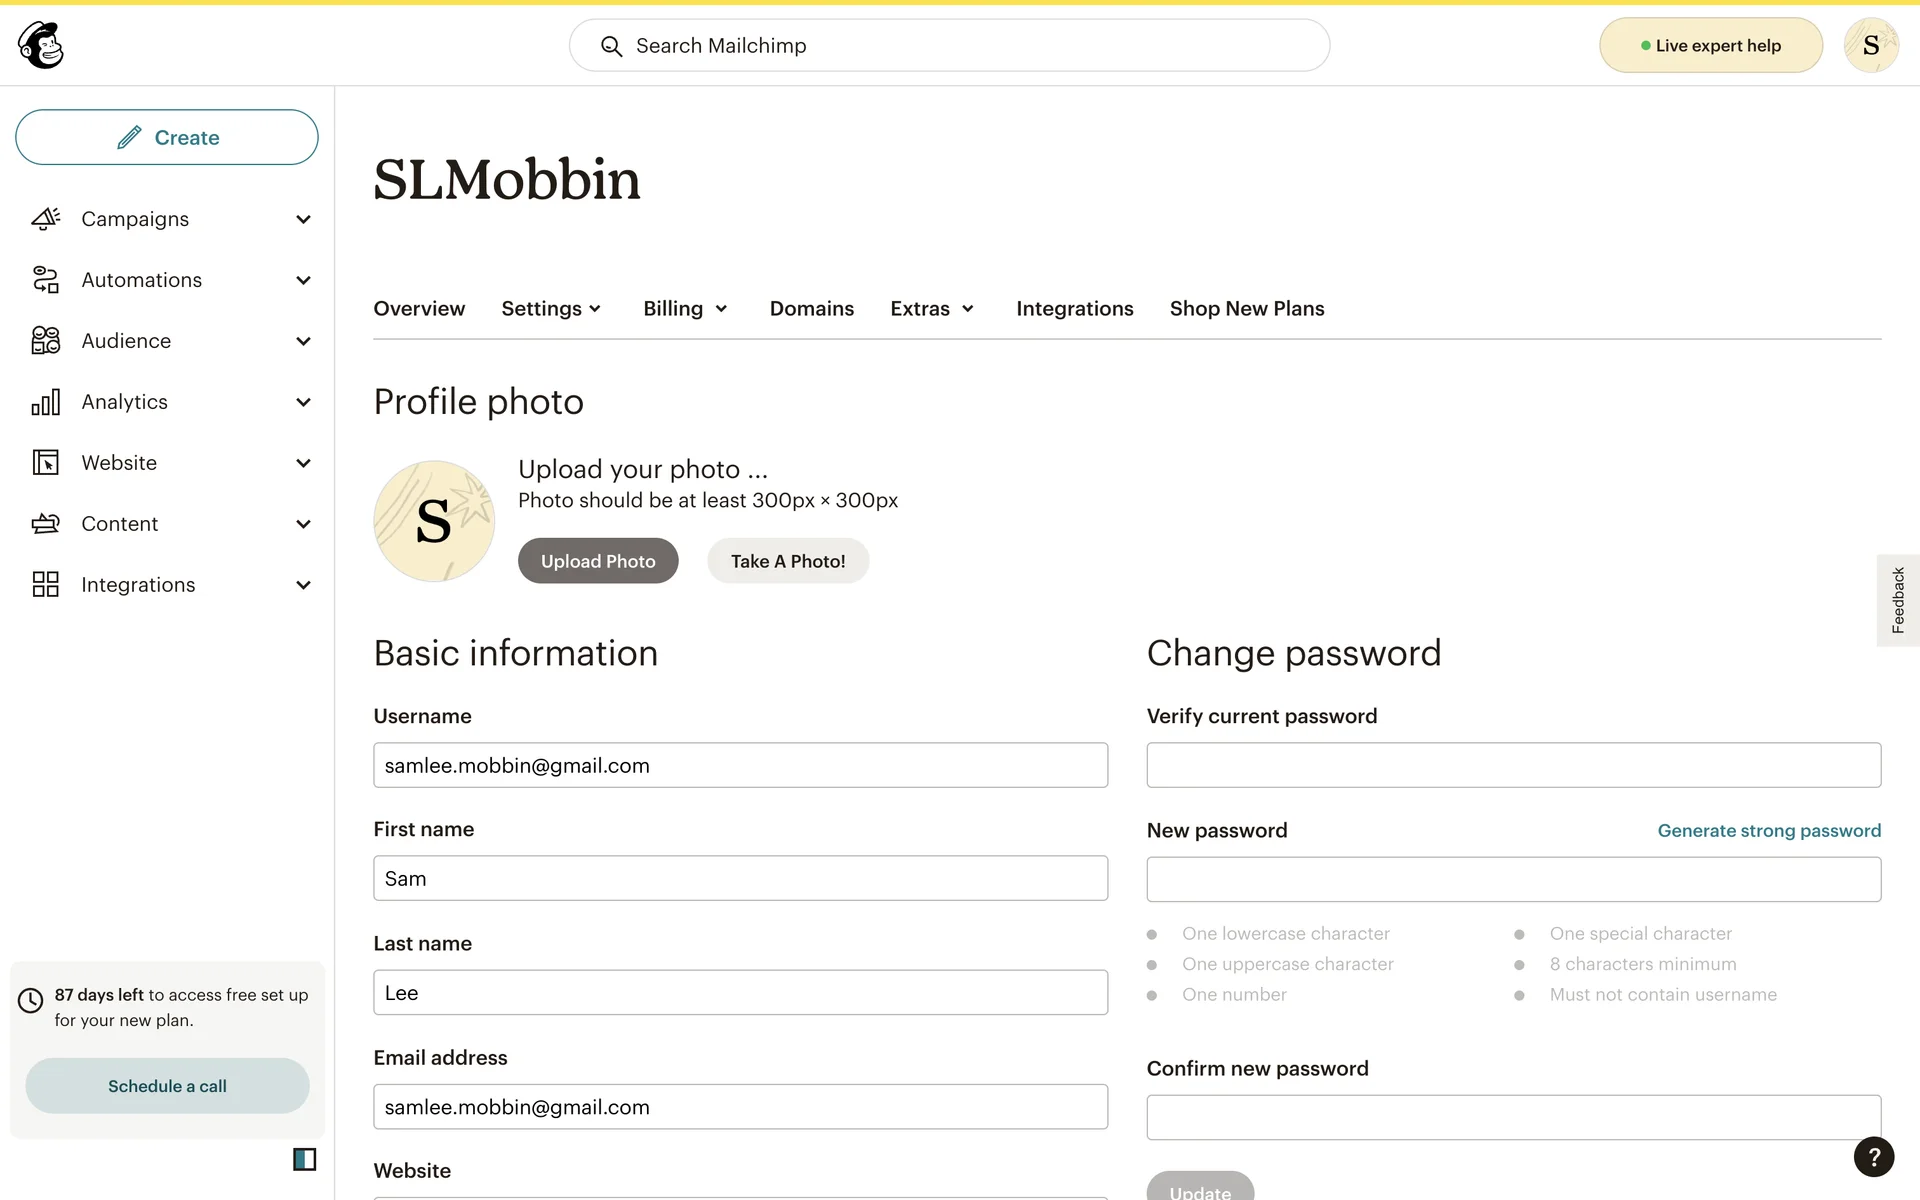Image resolution: width=1920 pixels, height=1200 pixels.
Task: Expand the Campaigns sidebar section
Action: [303, 219]
